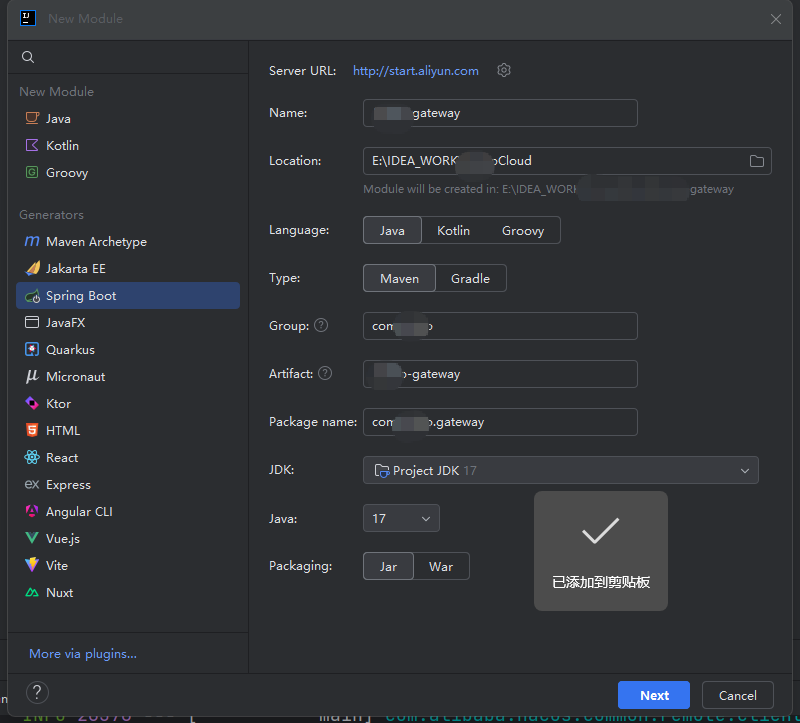Screen dimensions: 800x723
Task: Open the start.aliyun.com server URL link
Action: (416, 70)
